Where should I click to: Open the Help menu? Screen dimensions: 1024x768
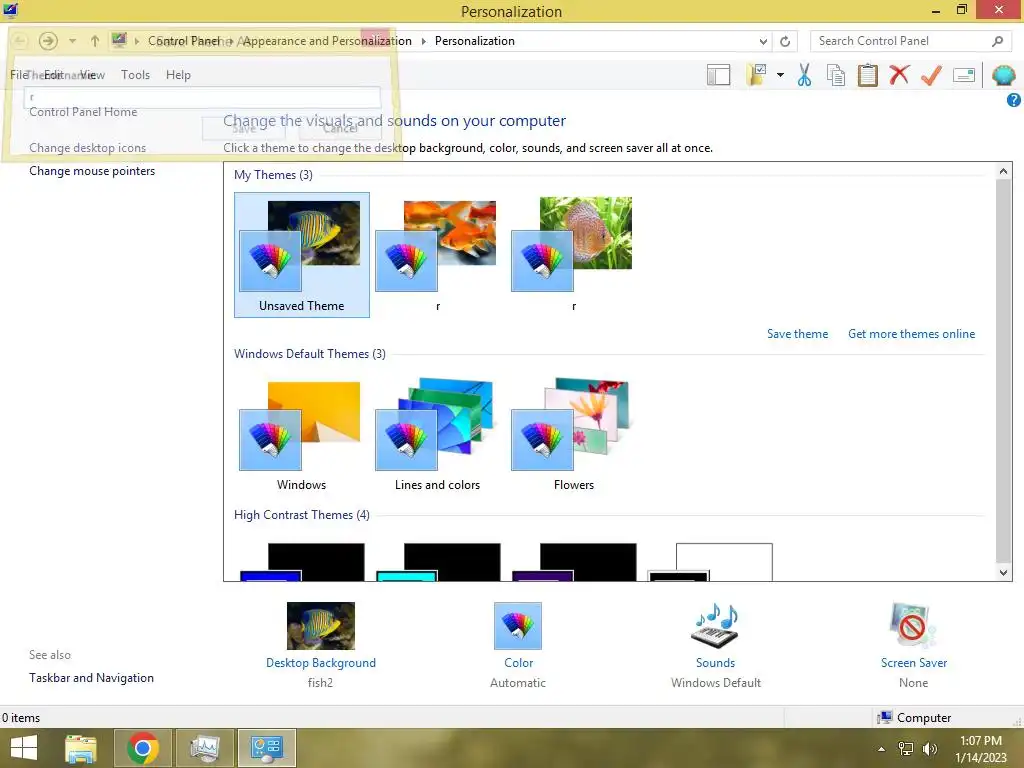[178, 75]
